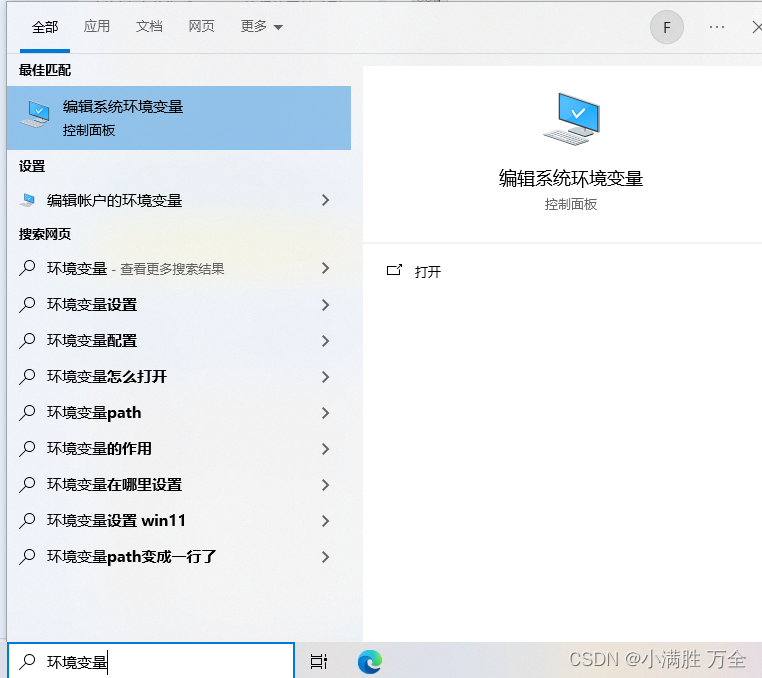
Task: Expand arrow beside 环境变量设置 win11
Action: click(326, 521)
